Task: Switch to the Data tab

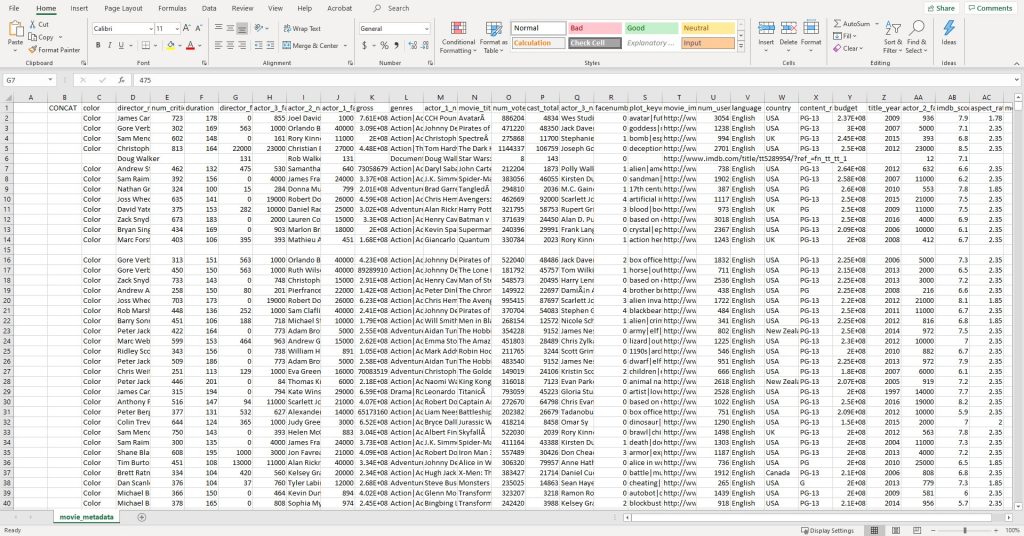Action: (209, 8)
